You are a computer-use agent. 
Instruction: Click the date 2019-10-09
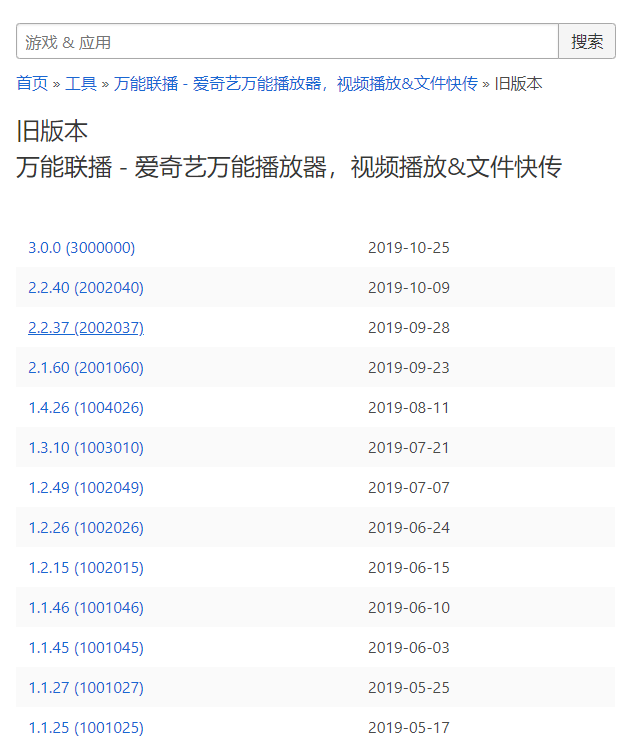click(x=409, y=288)
